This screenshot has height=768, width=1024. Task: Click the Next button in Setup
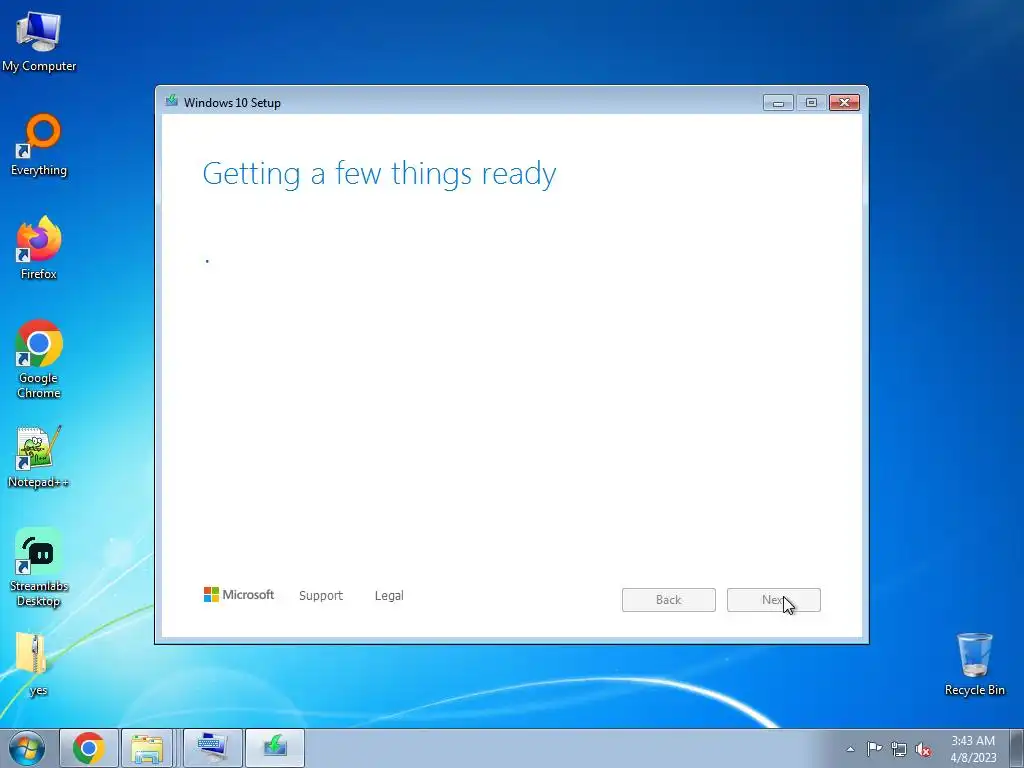774,600
